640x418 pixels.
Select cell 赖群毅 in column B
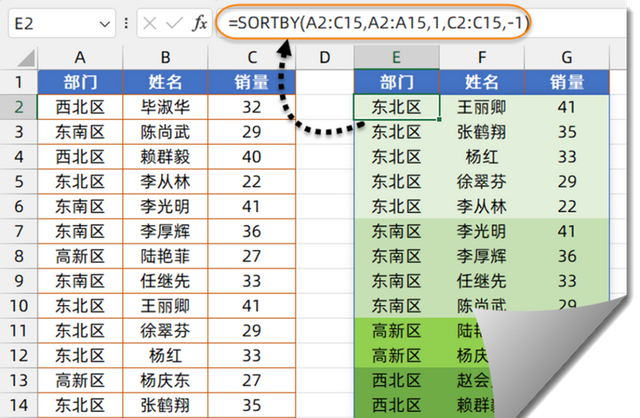click(x=165, y=157)
